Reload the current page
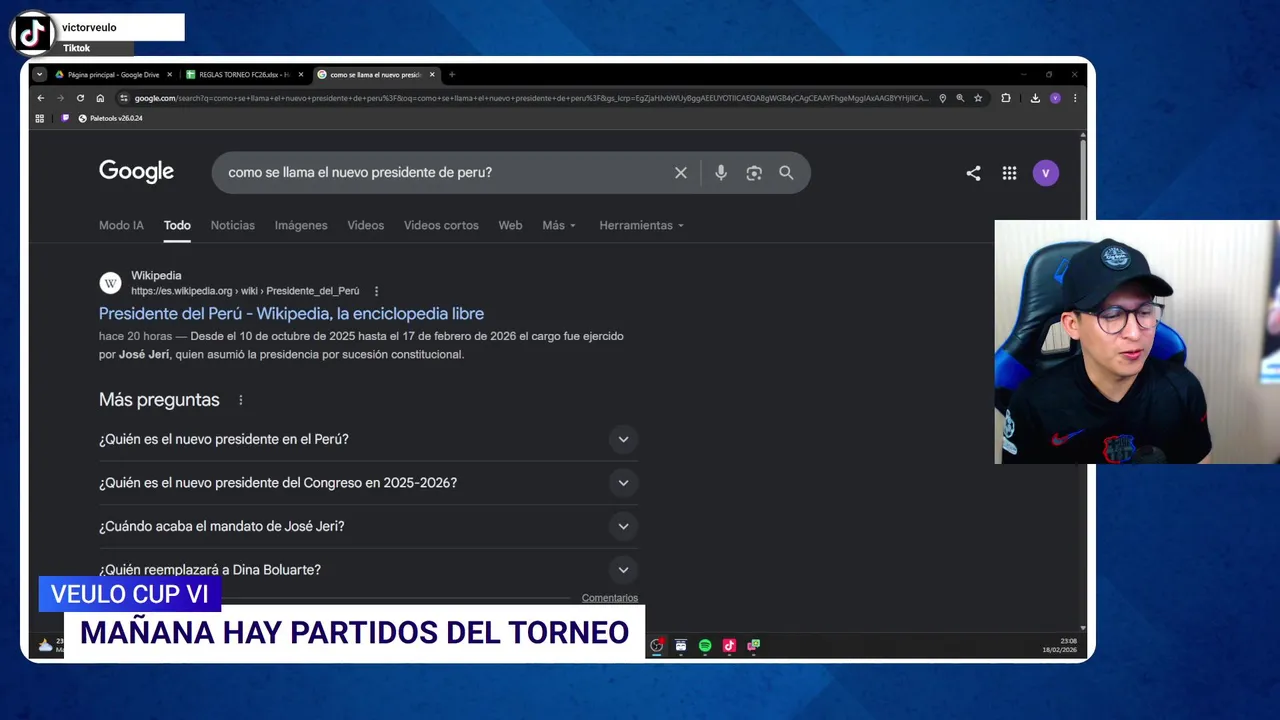The height and width of the screenshot is (720, 1280). click(x=80, y=98)
